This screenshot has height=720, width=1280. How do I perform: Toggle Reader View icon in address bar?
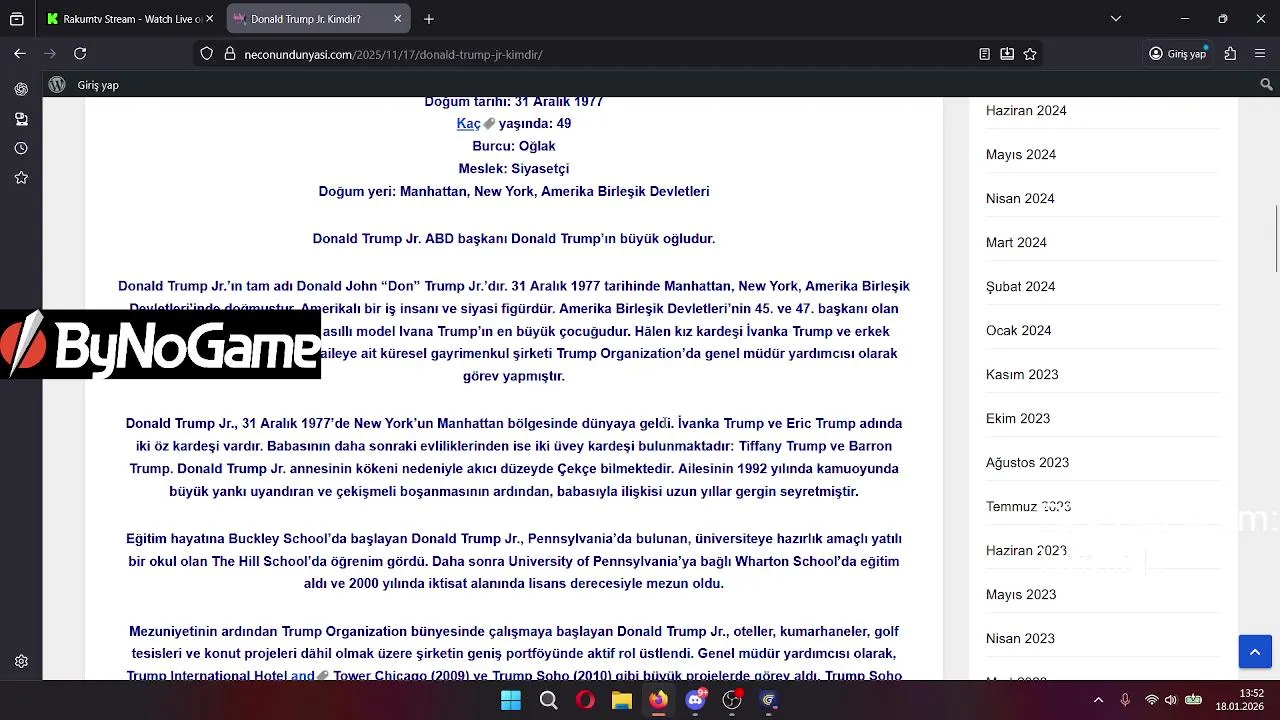984,54
